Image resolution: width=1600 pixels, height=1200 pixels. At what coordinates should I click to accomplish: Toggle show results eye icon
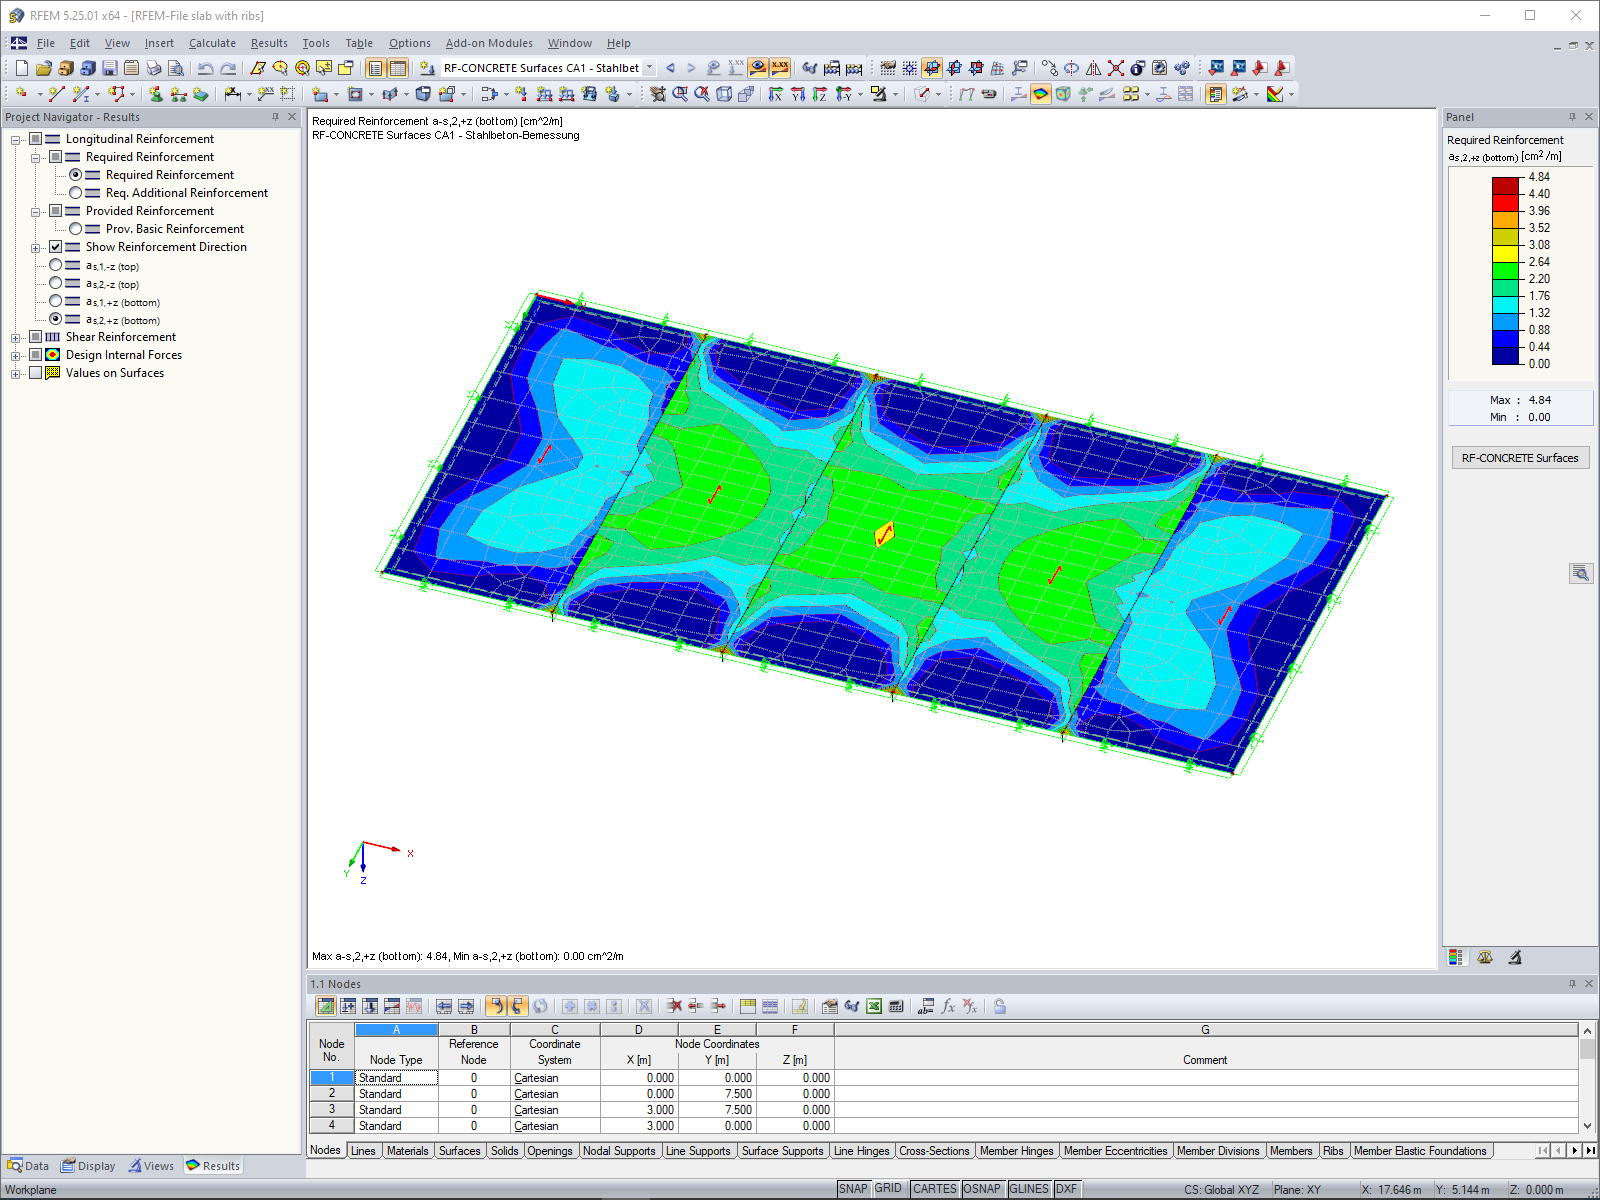point(758,68)
